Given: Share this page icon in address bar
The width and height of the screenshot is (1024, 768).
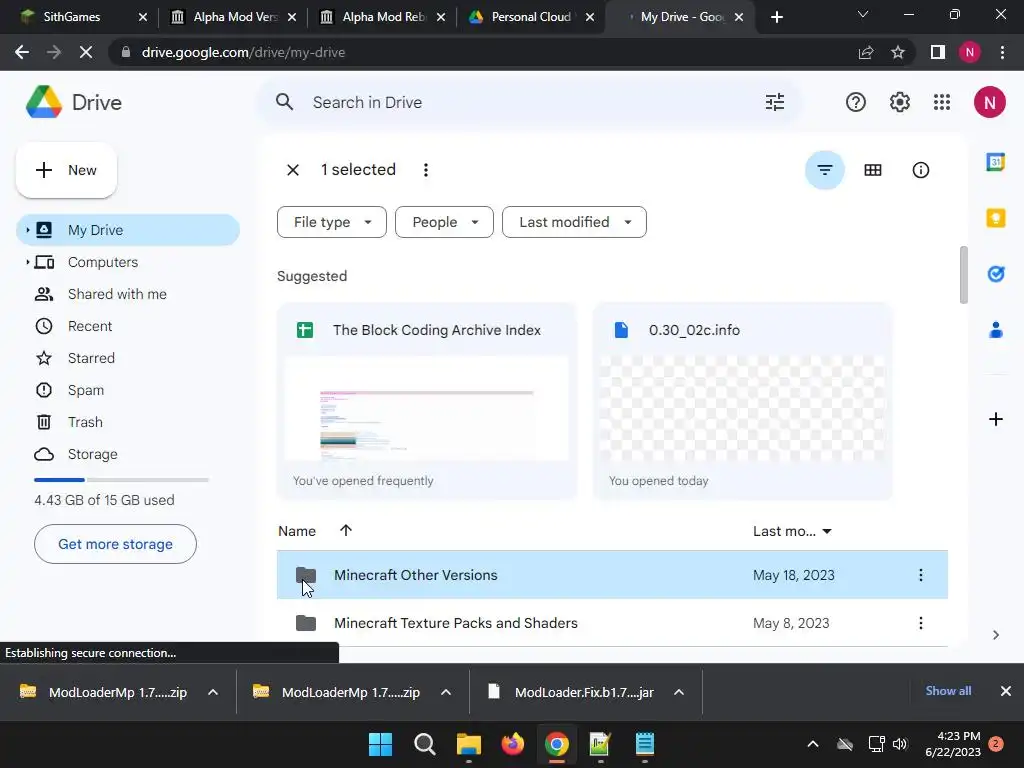Looking at the screenshot, I should point(866,52).
